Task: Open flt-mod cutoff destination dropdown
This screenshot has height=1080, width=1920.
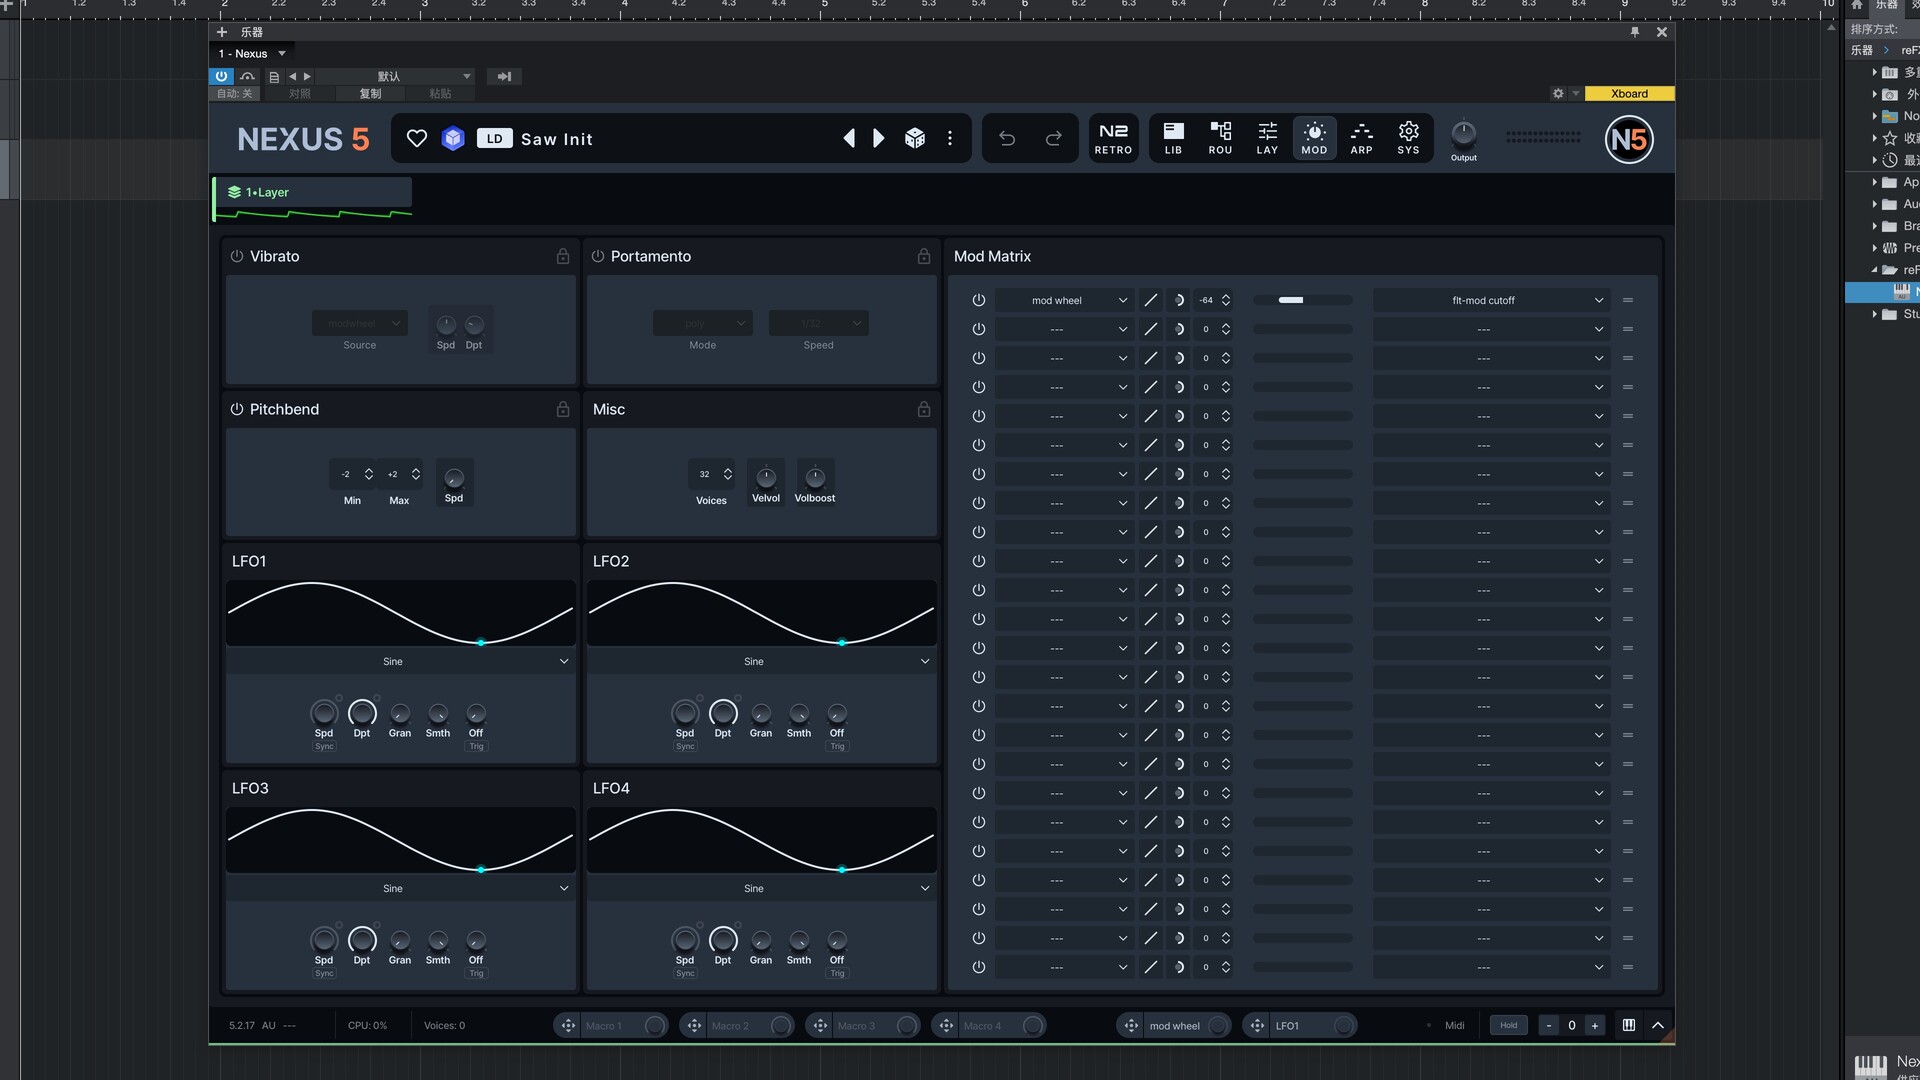Action: tap(1490, 300)
